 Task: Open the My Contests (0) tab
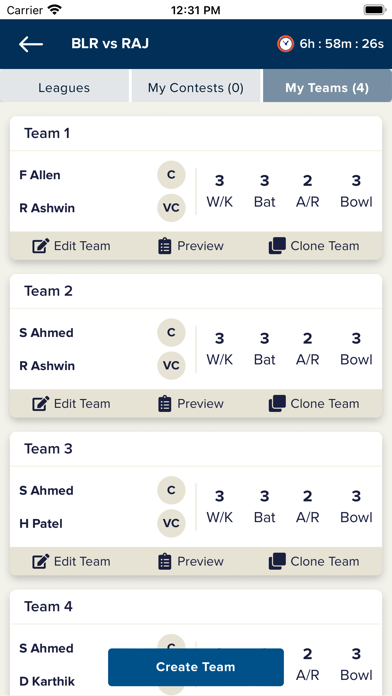[196, 87]
